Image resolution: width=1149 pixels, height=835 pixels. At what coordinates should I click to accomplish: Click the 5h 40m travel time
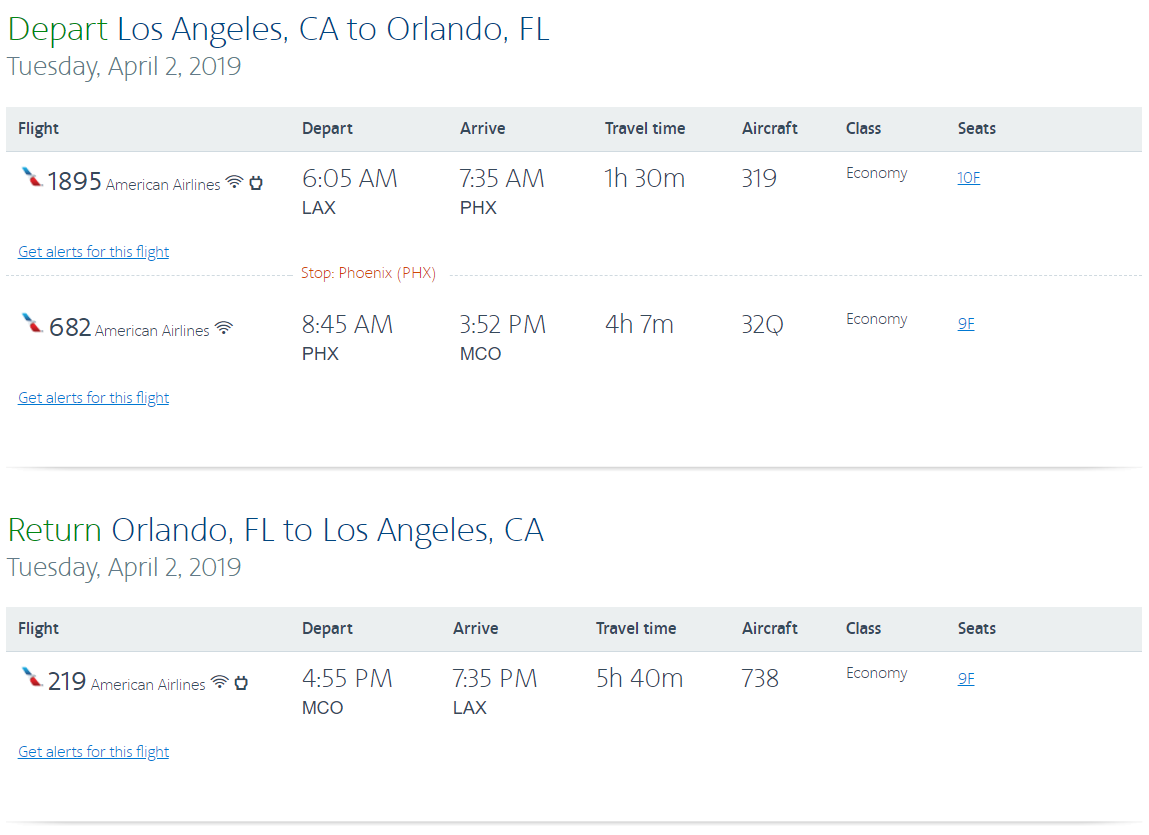pyautogui.click(x=639, y=679)
